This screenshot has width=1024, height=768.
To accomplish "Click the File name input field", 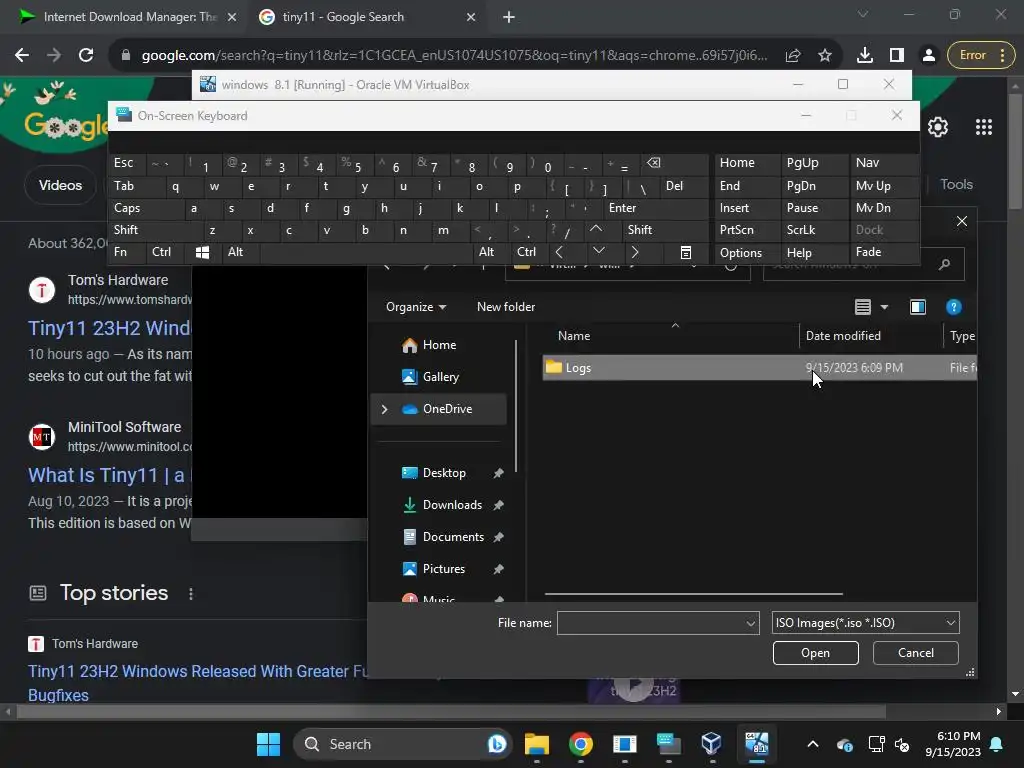I will pos(650,624).
